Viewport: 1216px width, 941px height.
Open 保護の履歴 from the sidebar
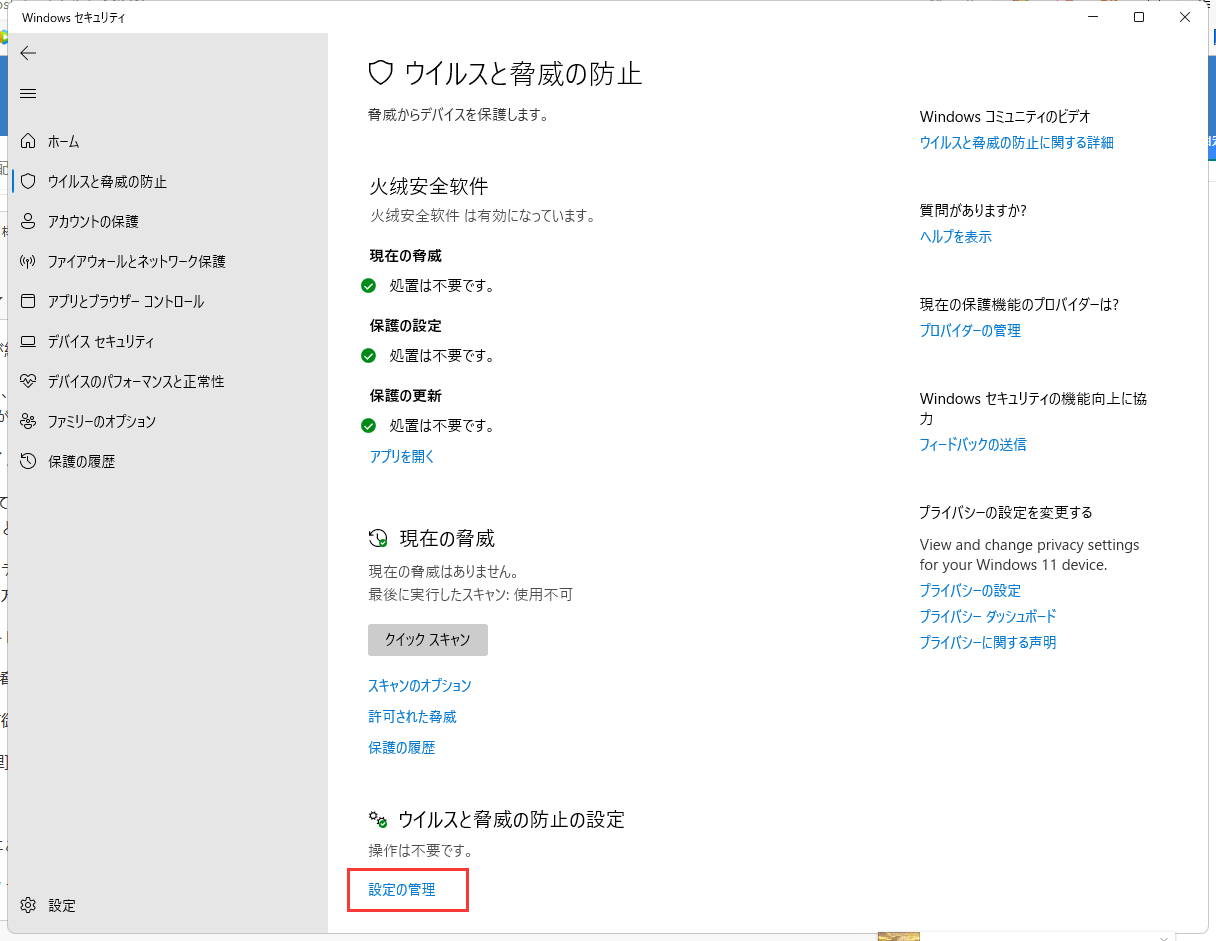click(x=83, y=461)
